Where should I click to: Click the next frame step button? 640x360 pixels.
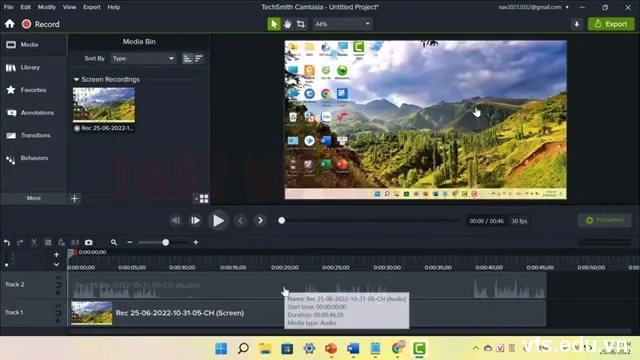(x=196, y=220)
